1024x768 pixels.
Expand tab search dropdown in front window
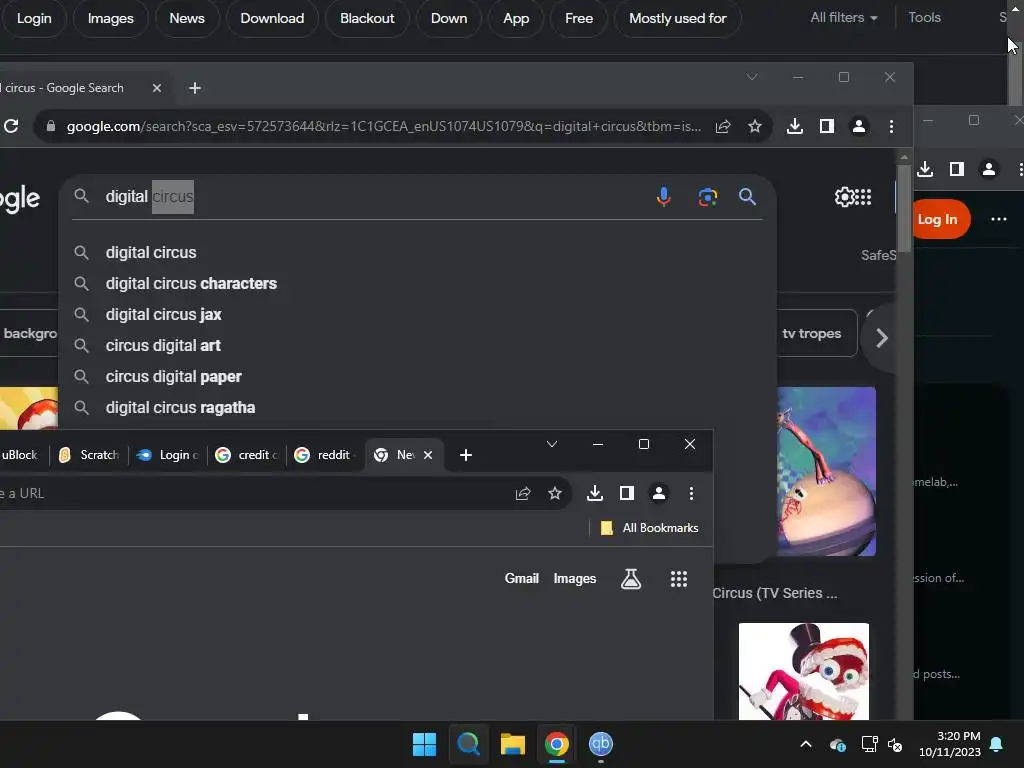(552, 444)
